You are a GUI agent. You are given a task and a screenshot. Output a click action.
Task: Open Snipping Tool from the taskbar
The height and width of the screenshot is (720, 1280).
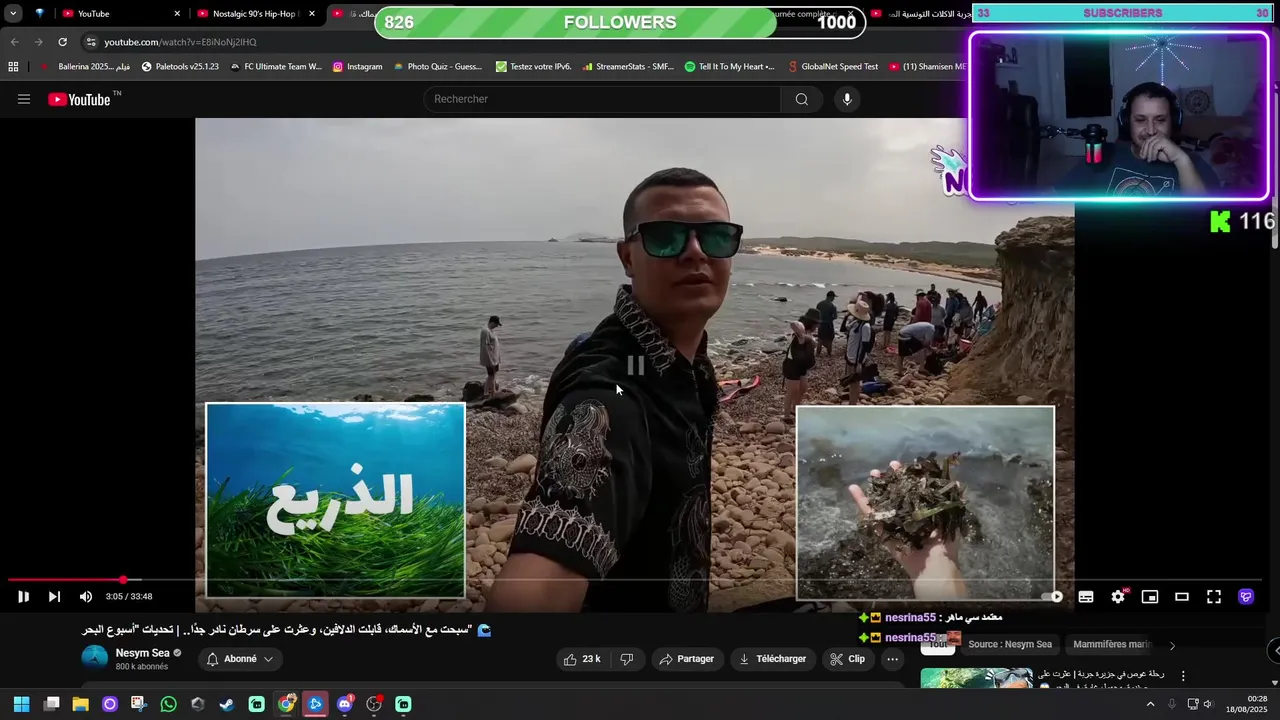click(x=138, y=704)
